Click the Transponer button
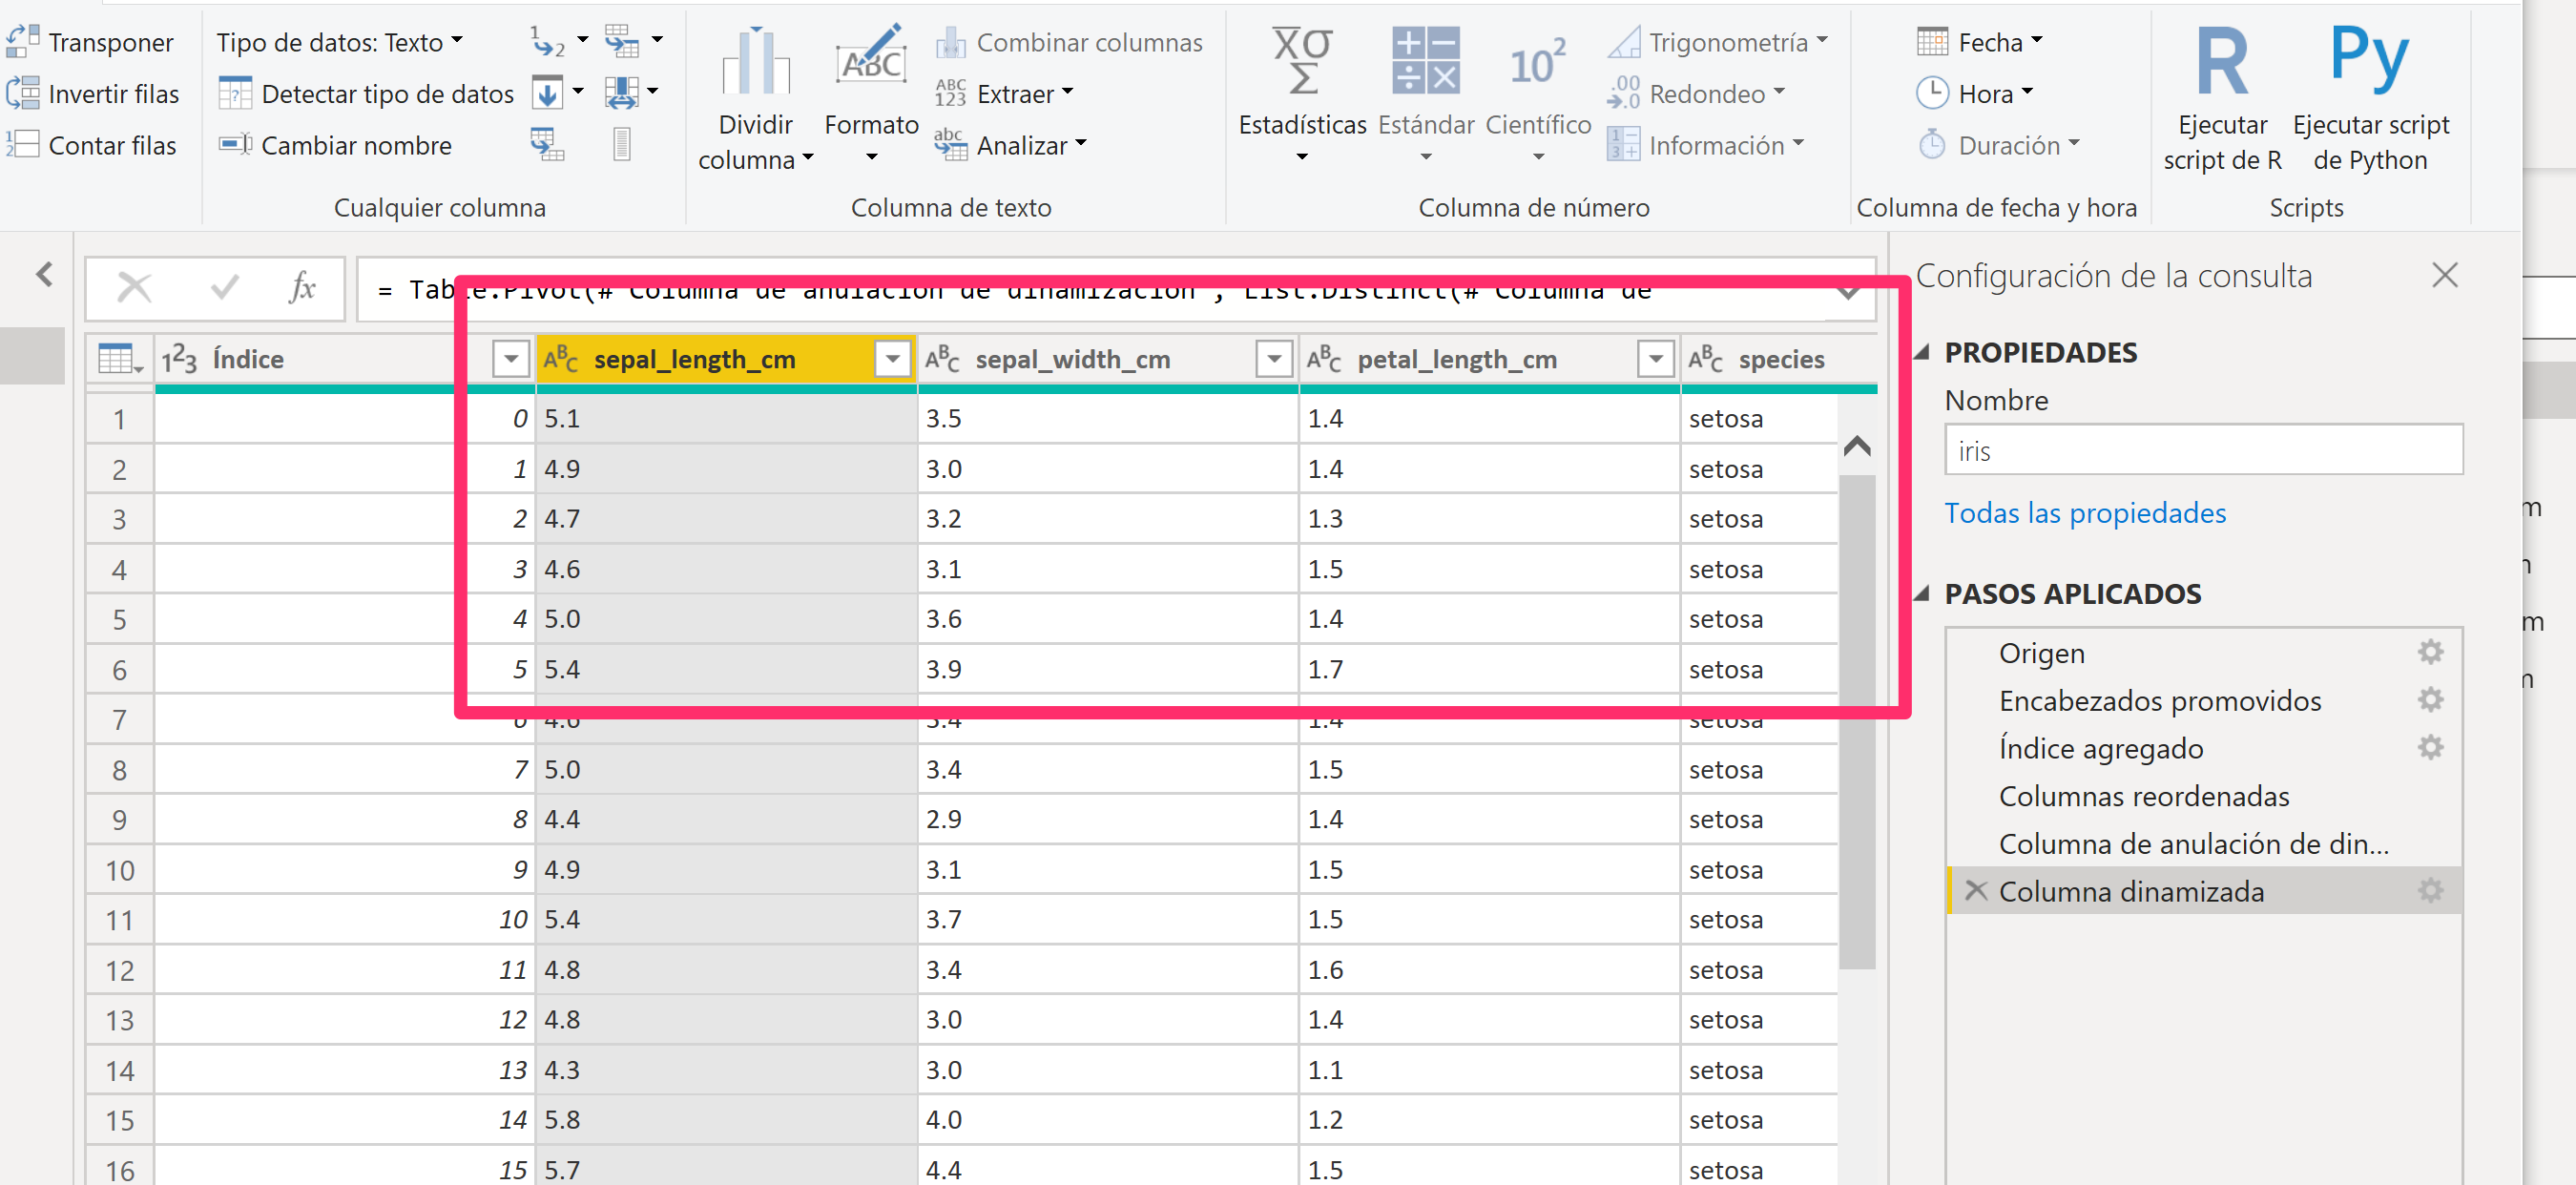The image size is (2576, 1185). tap(90, 42)
